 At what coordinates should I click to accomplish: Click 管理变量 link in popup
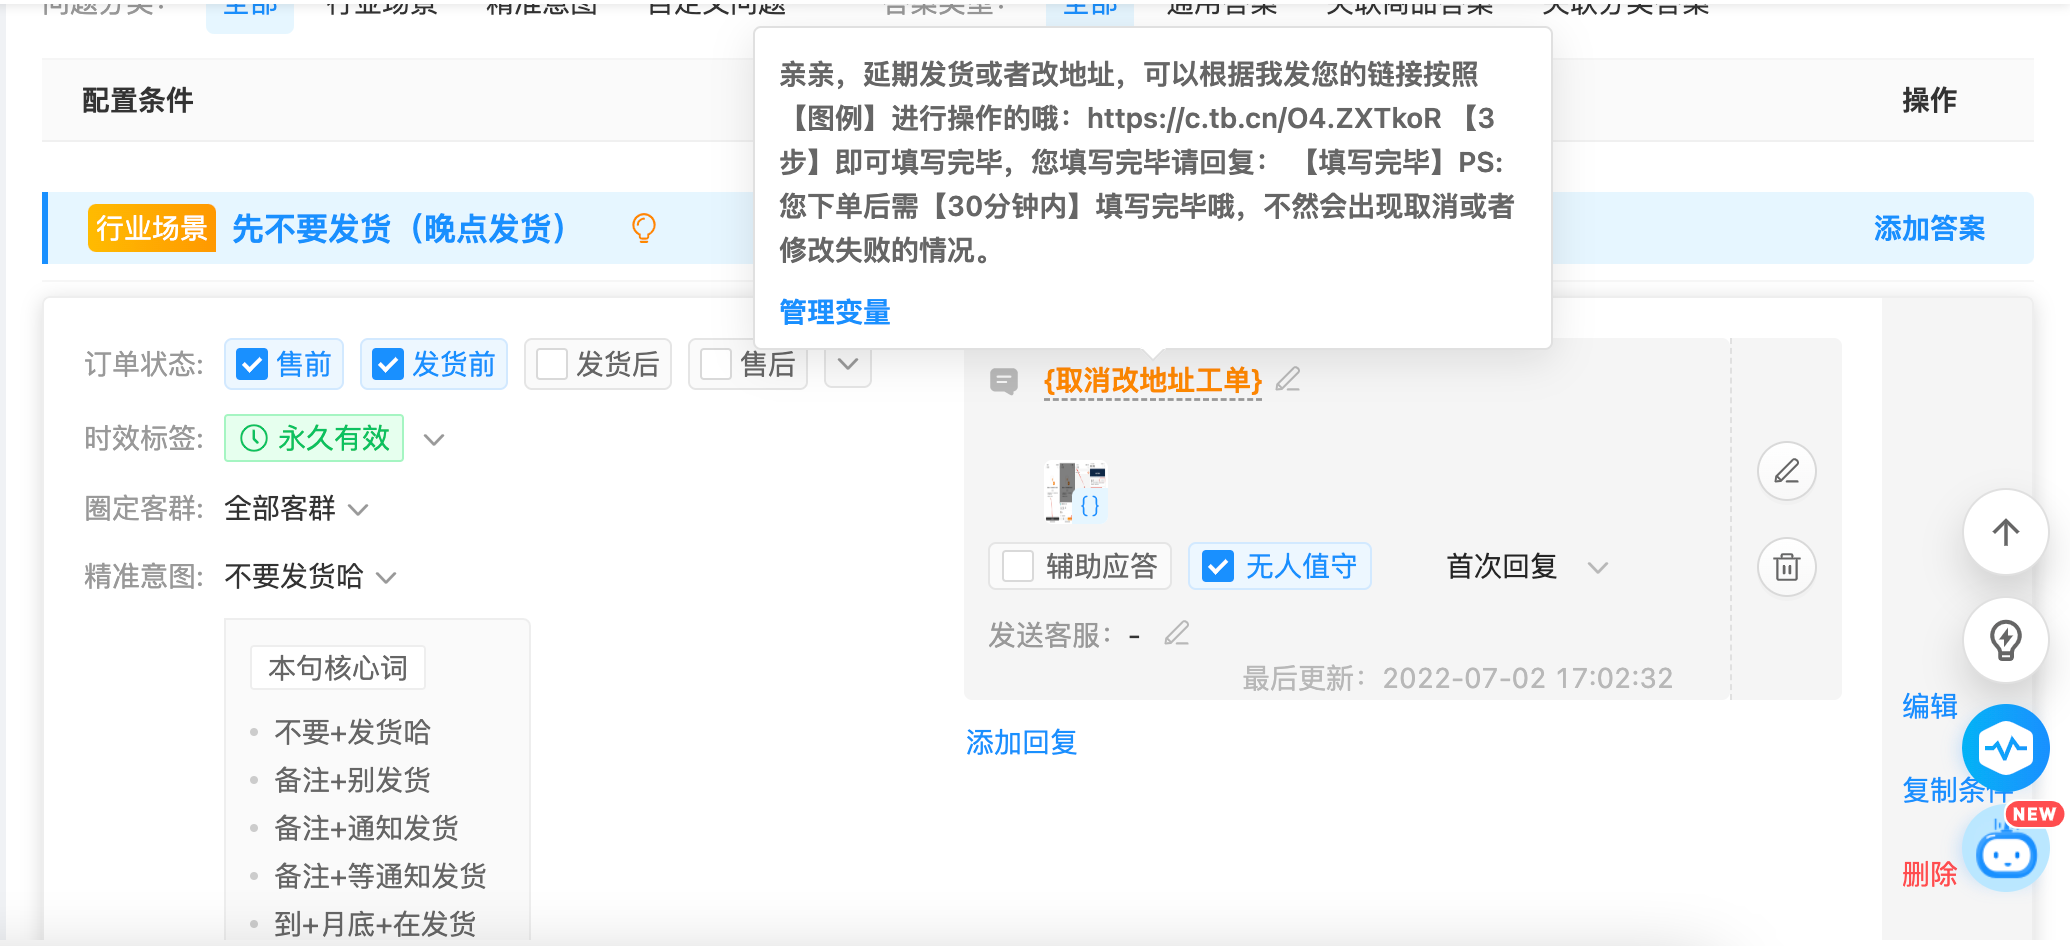[x=835, y=312]
